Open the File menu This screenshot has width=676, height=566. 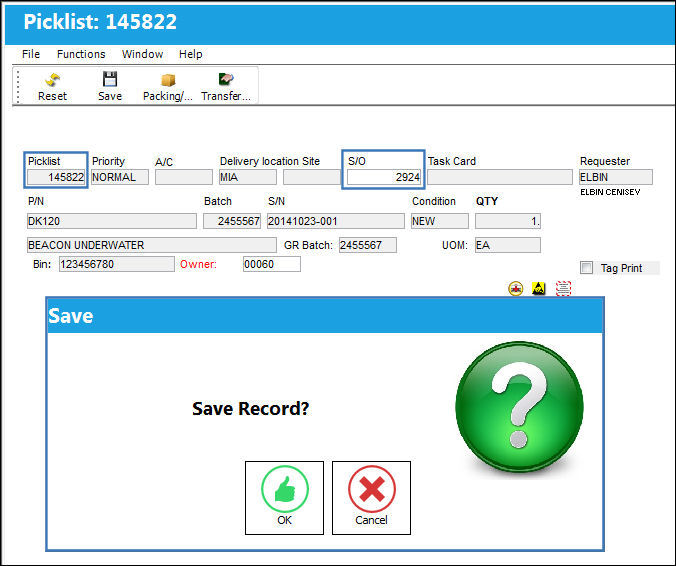click(31, 54)
